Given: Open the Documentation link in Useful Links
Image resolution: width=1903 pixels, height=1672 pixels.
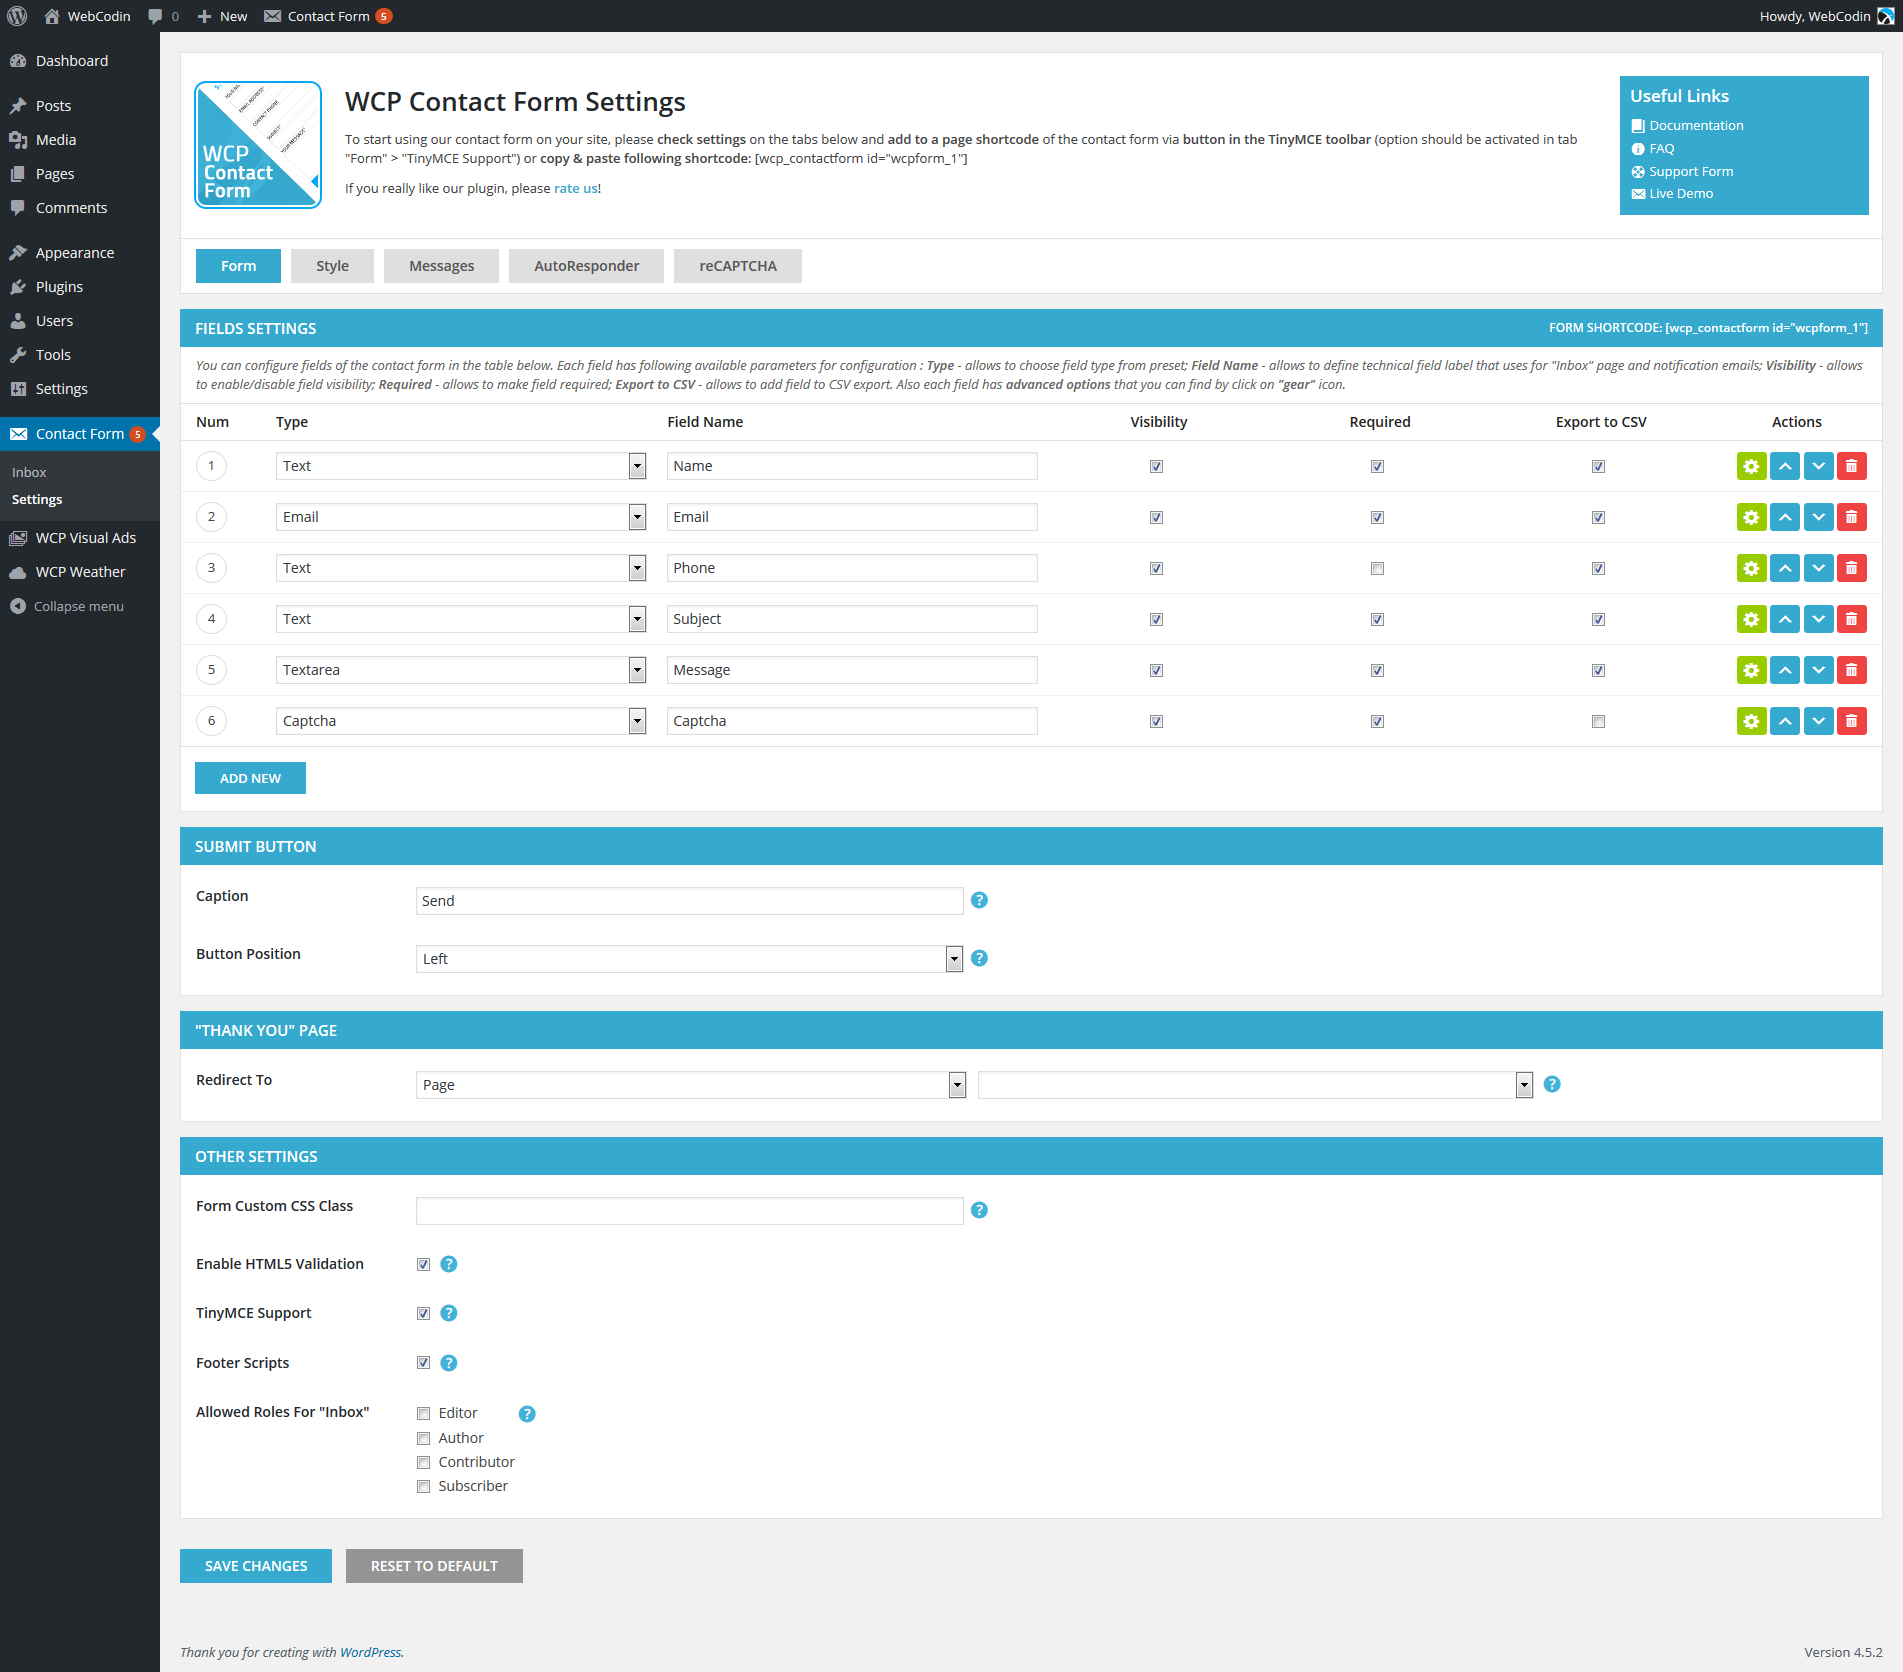Looking at the screenshot, I should coord(1695,125).
